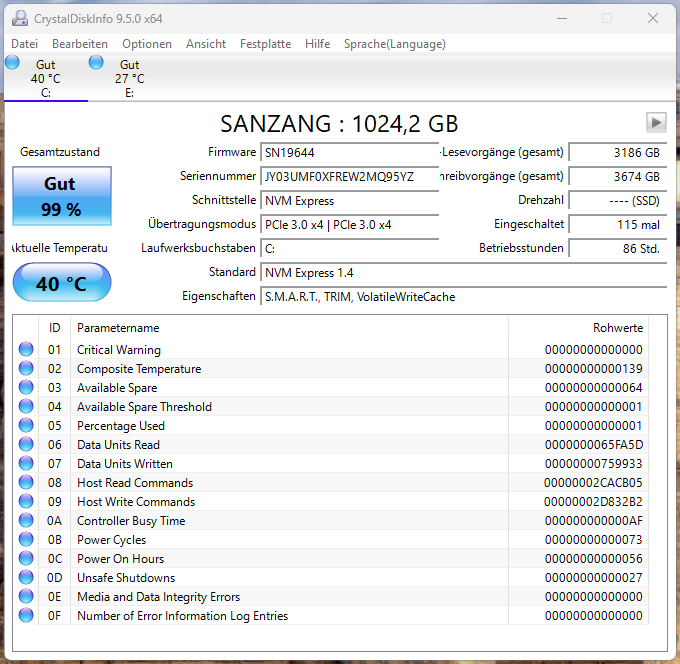Click the SANZANG : 1024,2 GB drive title
680x664 pixels.
point(339,124)
